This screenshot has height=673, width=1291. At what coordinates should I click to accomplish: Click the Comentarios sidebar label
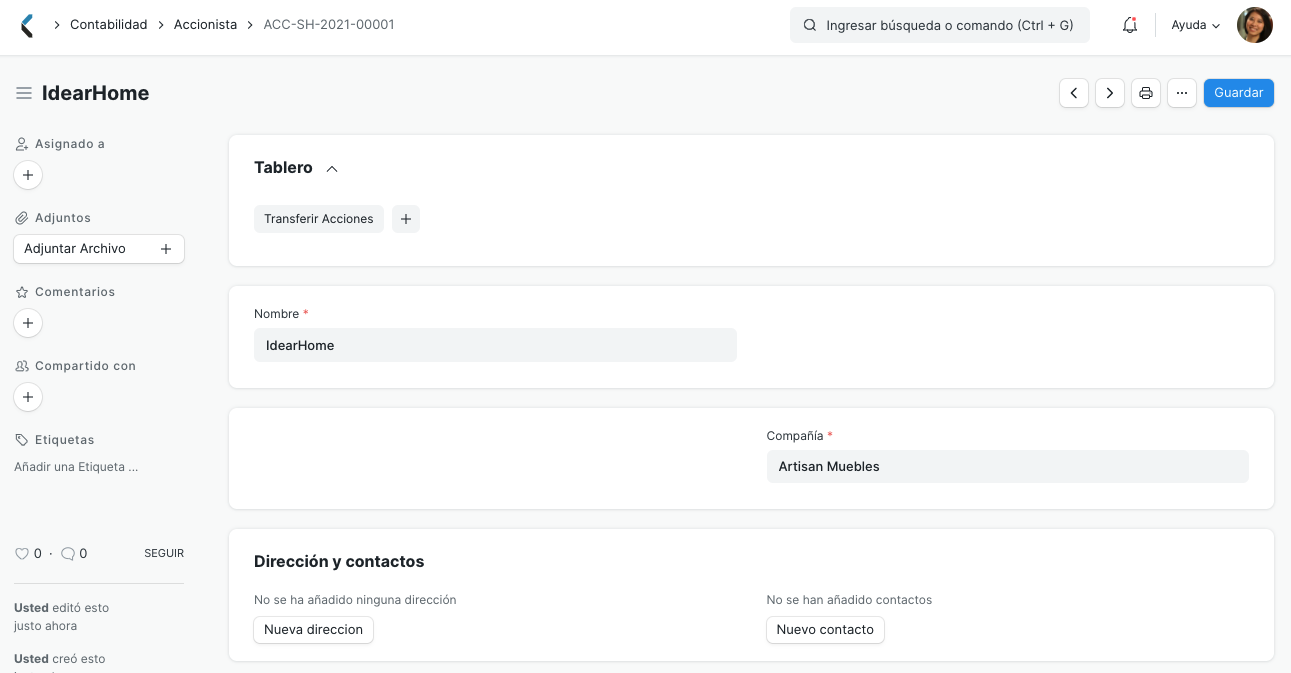pos(75,292)
